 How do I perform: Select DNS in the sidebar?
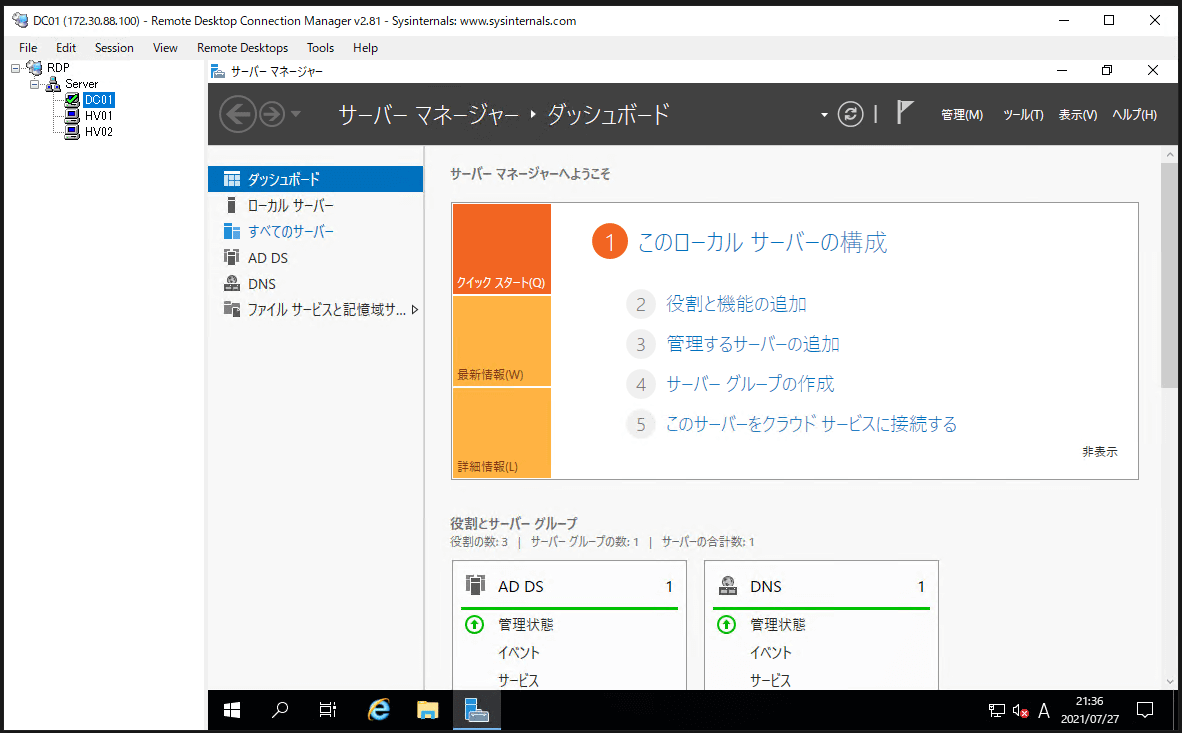pyautogui.click(x=315, y=284)
